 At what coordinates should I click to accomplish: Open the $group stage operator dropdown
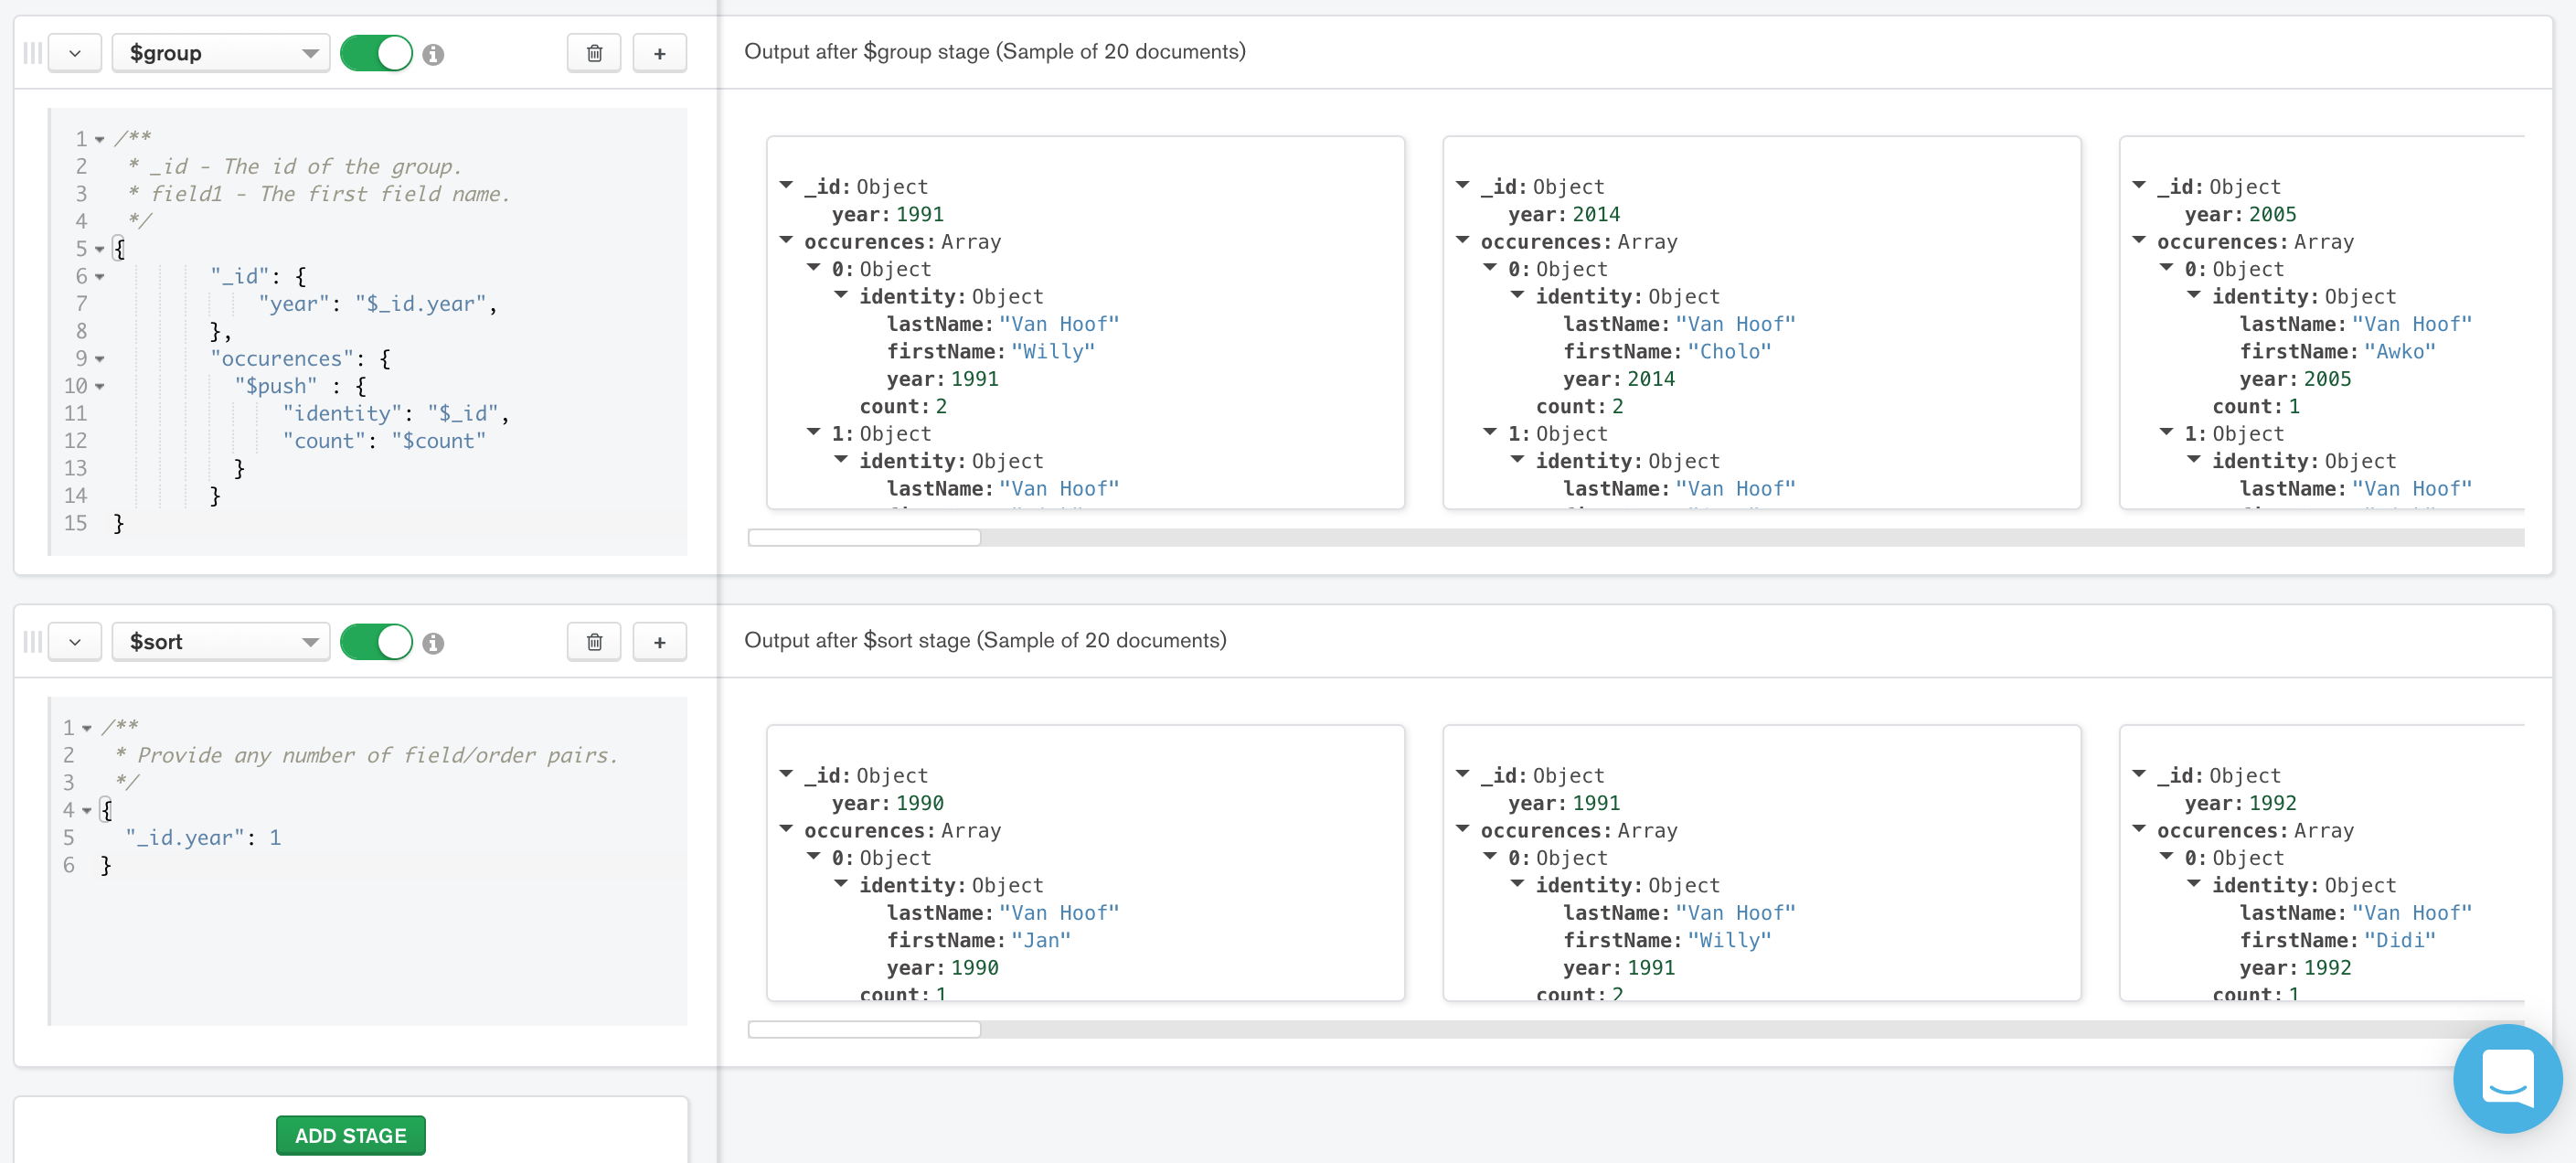[x=221, y=53]
